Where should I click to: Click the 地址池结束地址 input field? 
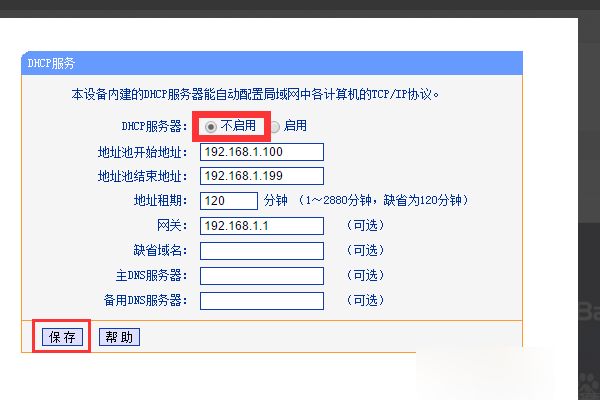pyautogui.click(x=262, y=176)
